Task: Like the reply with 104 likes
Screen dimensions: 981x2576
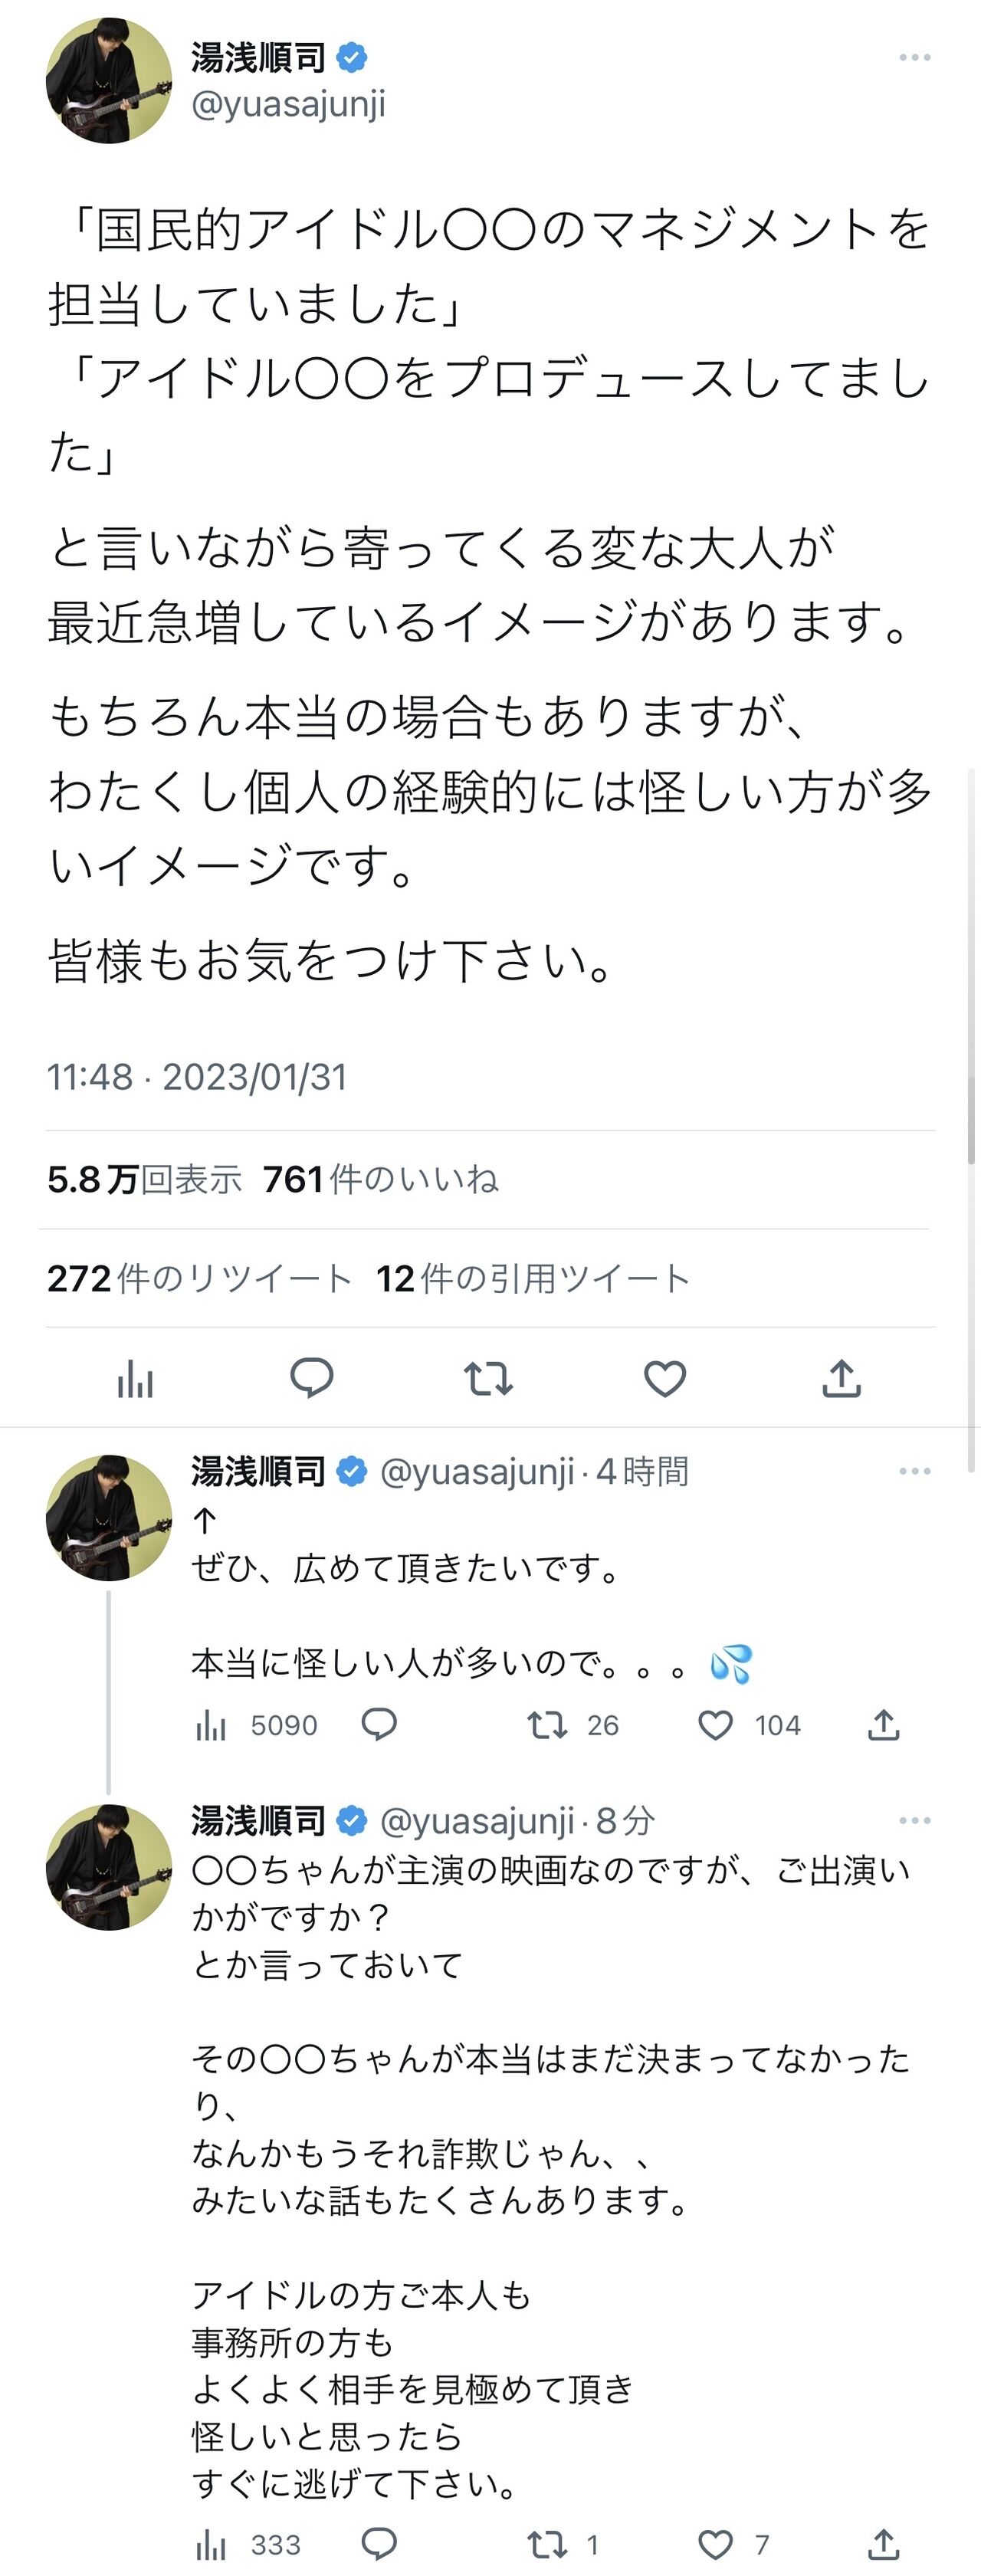Action: click(x=715, y=1725)
